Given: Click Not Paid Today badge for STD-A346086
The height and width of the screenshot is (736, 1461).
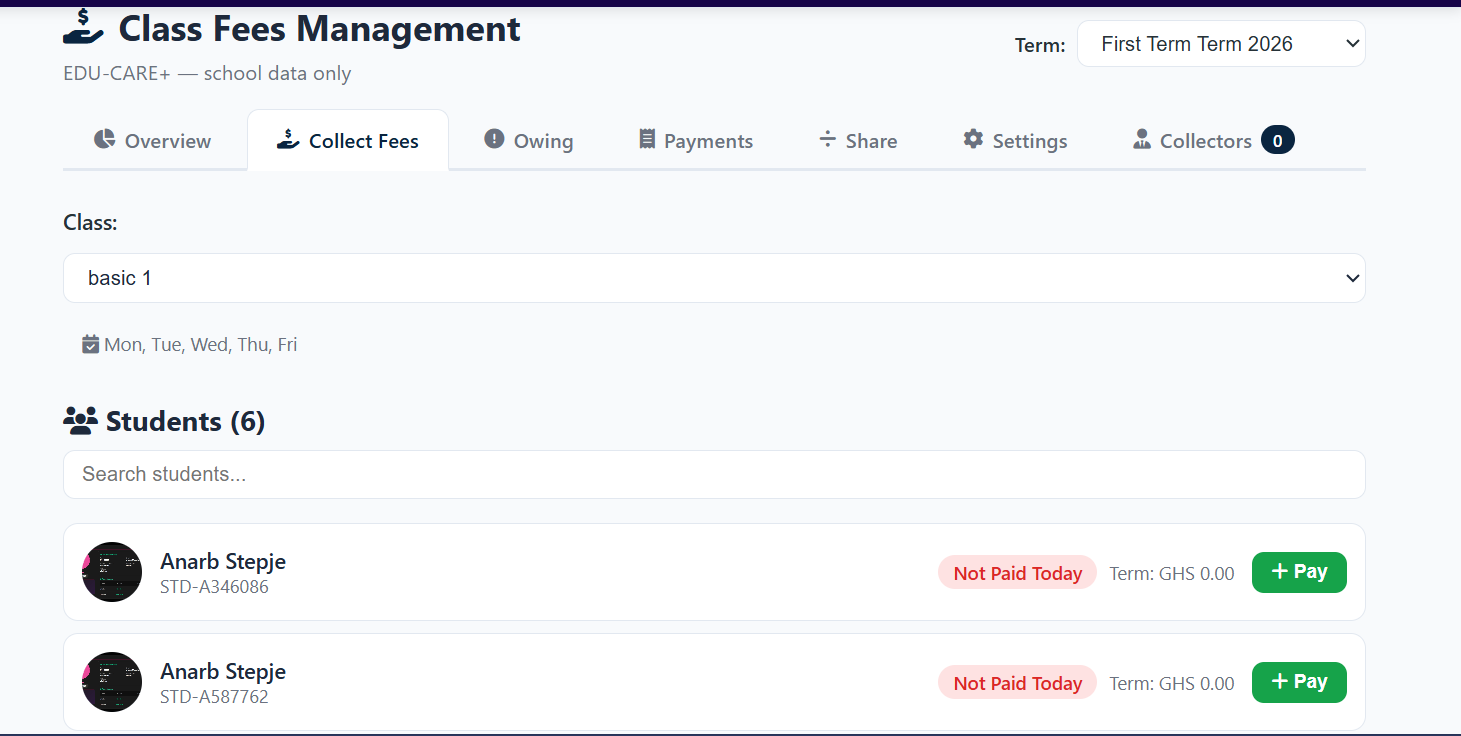Looking at the screenshot, I should click(1017, 573).
